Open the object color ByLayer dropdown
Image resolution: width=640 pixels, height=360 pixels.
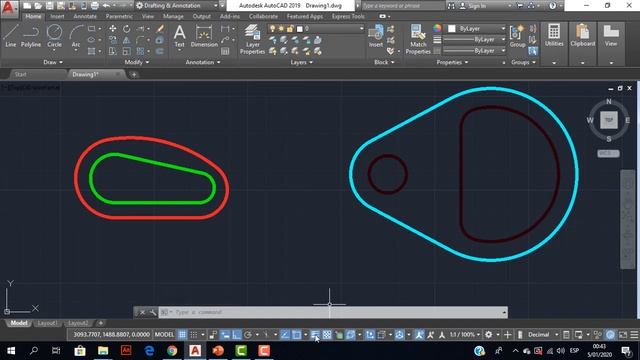coord(476,29)
